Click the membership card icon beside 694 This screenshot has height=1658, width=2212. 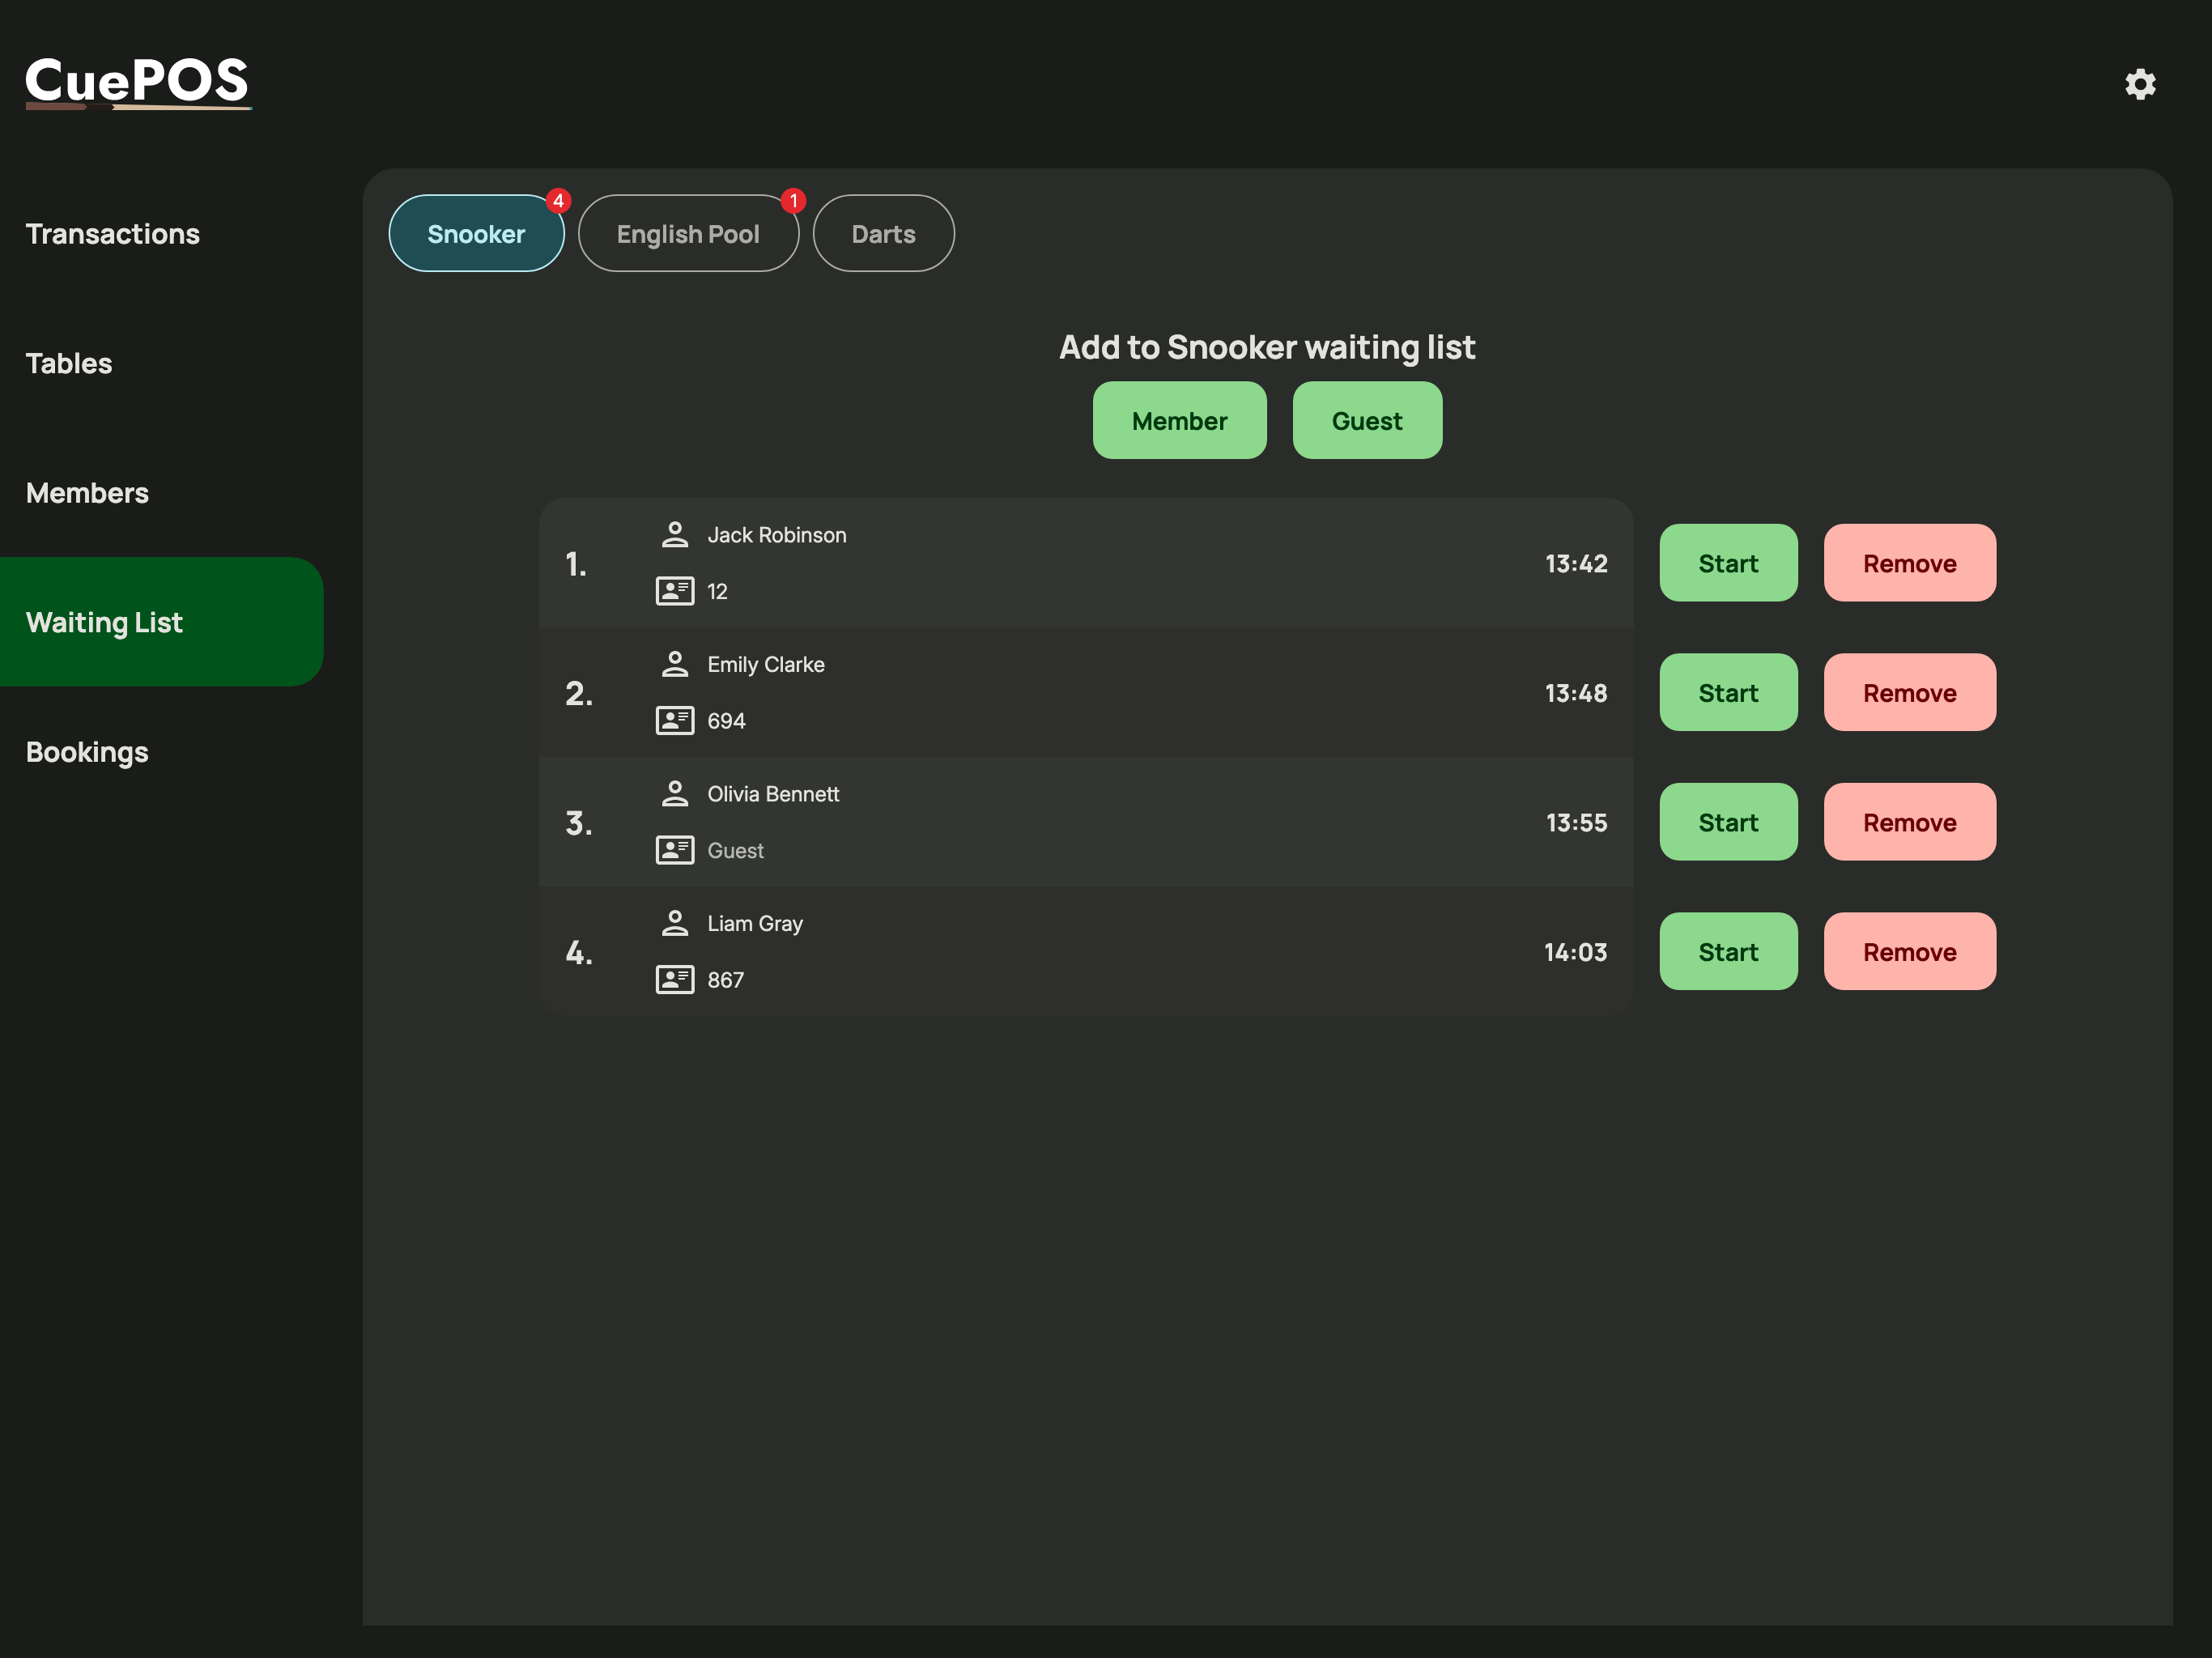point(675,721)
